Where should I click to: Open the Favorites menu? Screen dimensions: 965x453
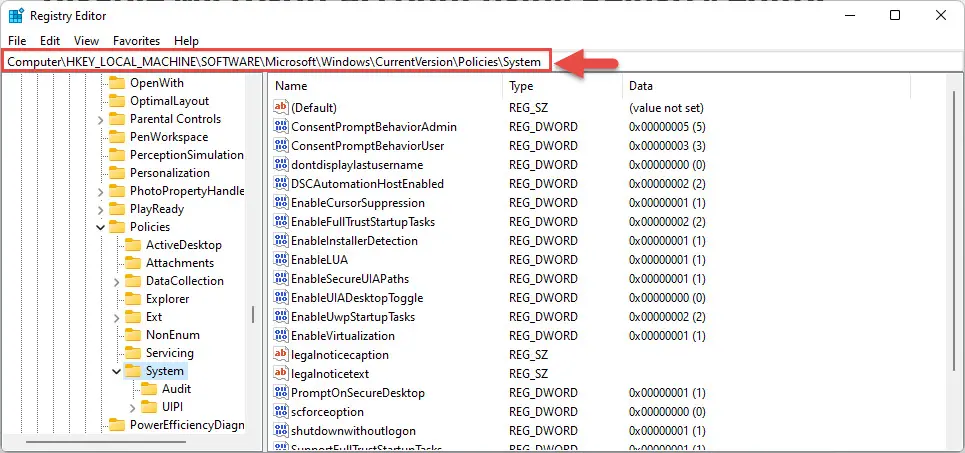[x=137, y=41]
